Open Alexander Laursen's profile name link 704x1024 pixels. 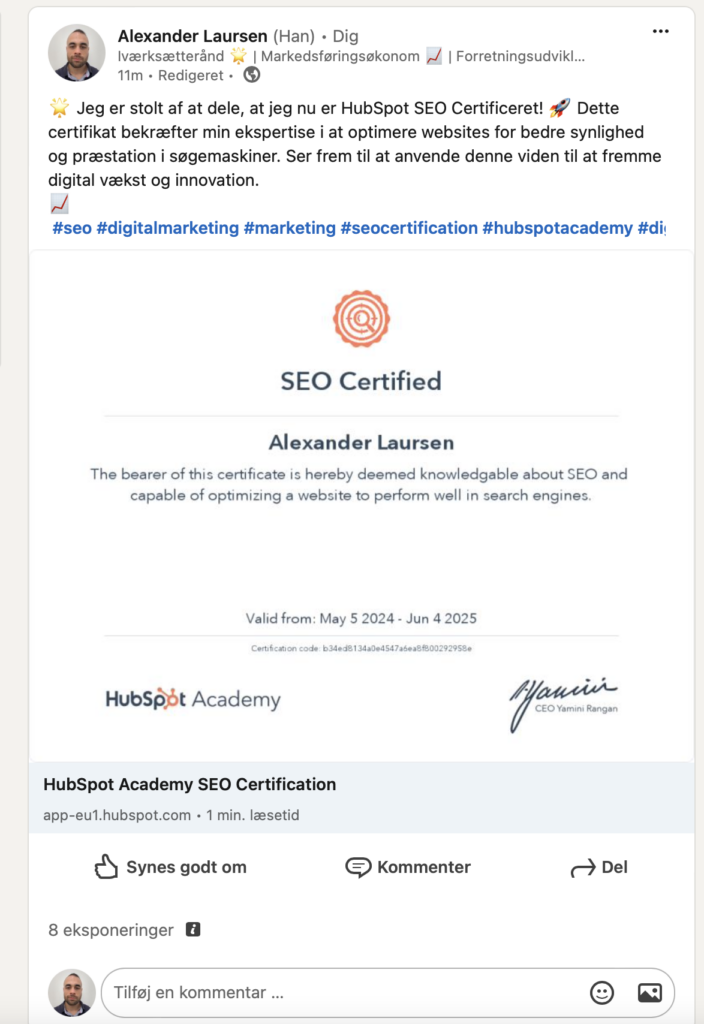(192, 36)
